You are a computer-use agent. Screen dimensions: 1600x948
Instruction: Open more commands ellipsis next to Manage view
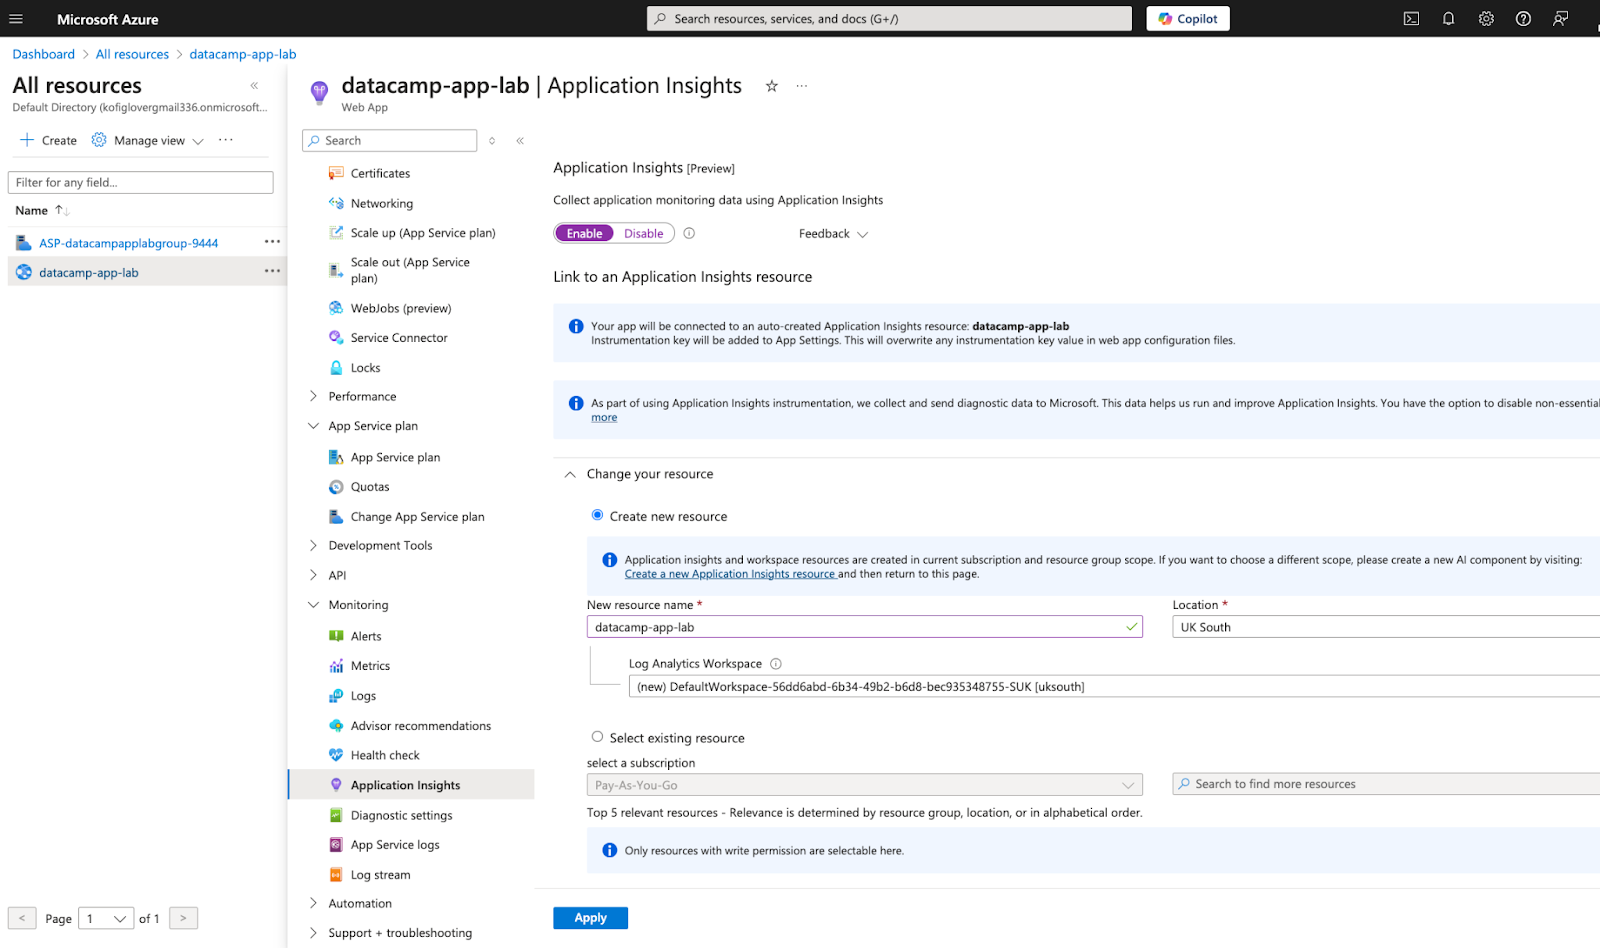pos(226,140)
